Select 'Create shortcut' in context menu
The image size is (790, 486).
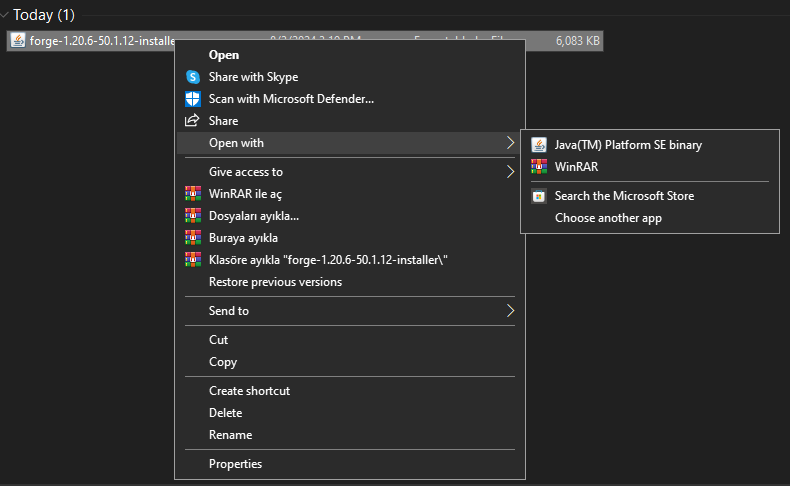pyautogui.click(x=249, y=391)
